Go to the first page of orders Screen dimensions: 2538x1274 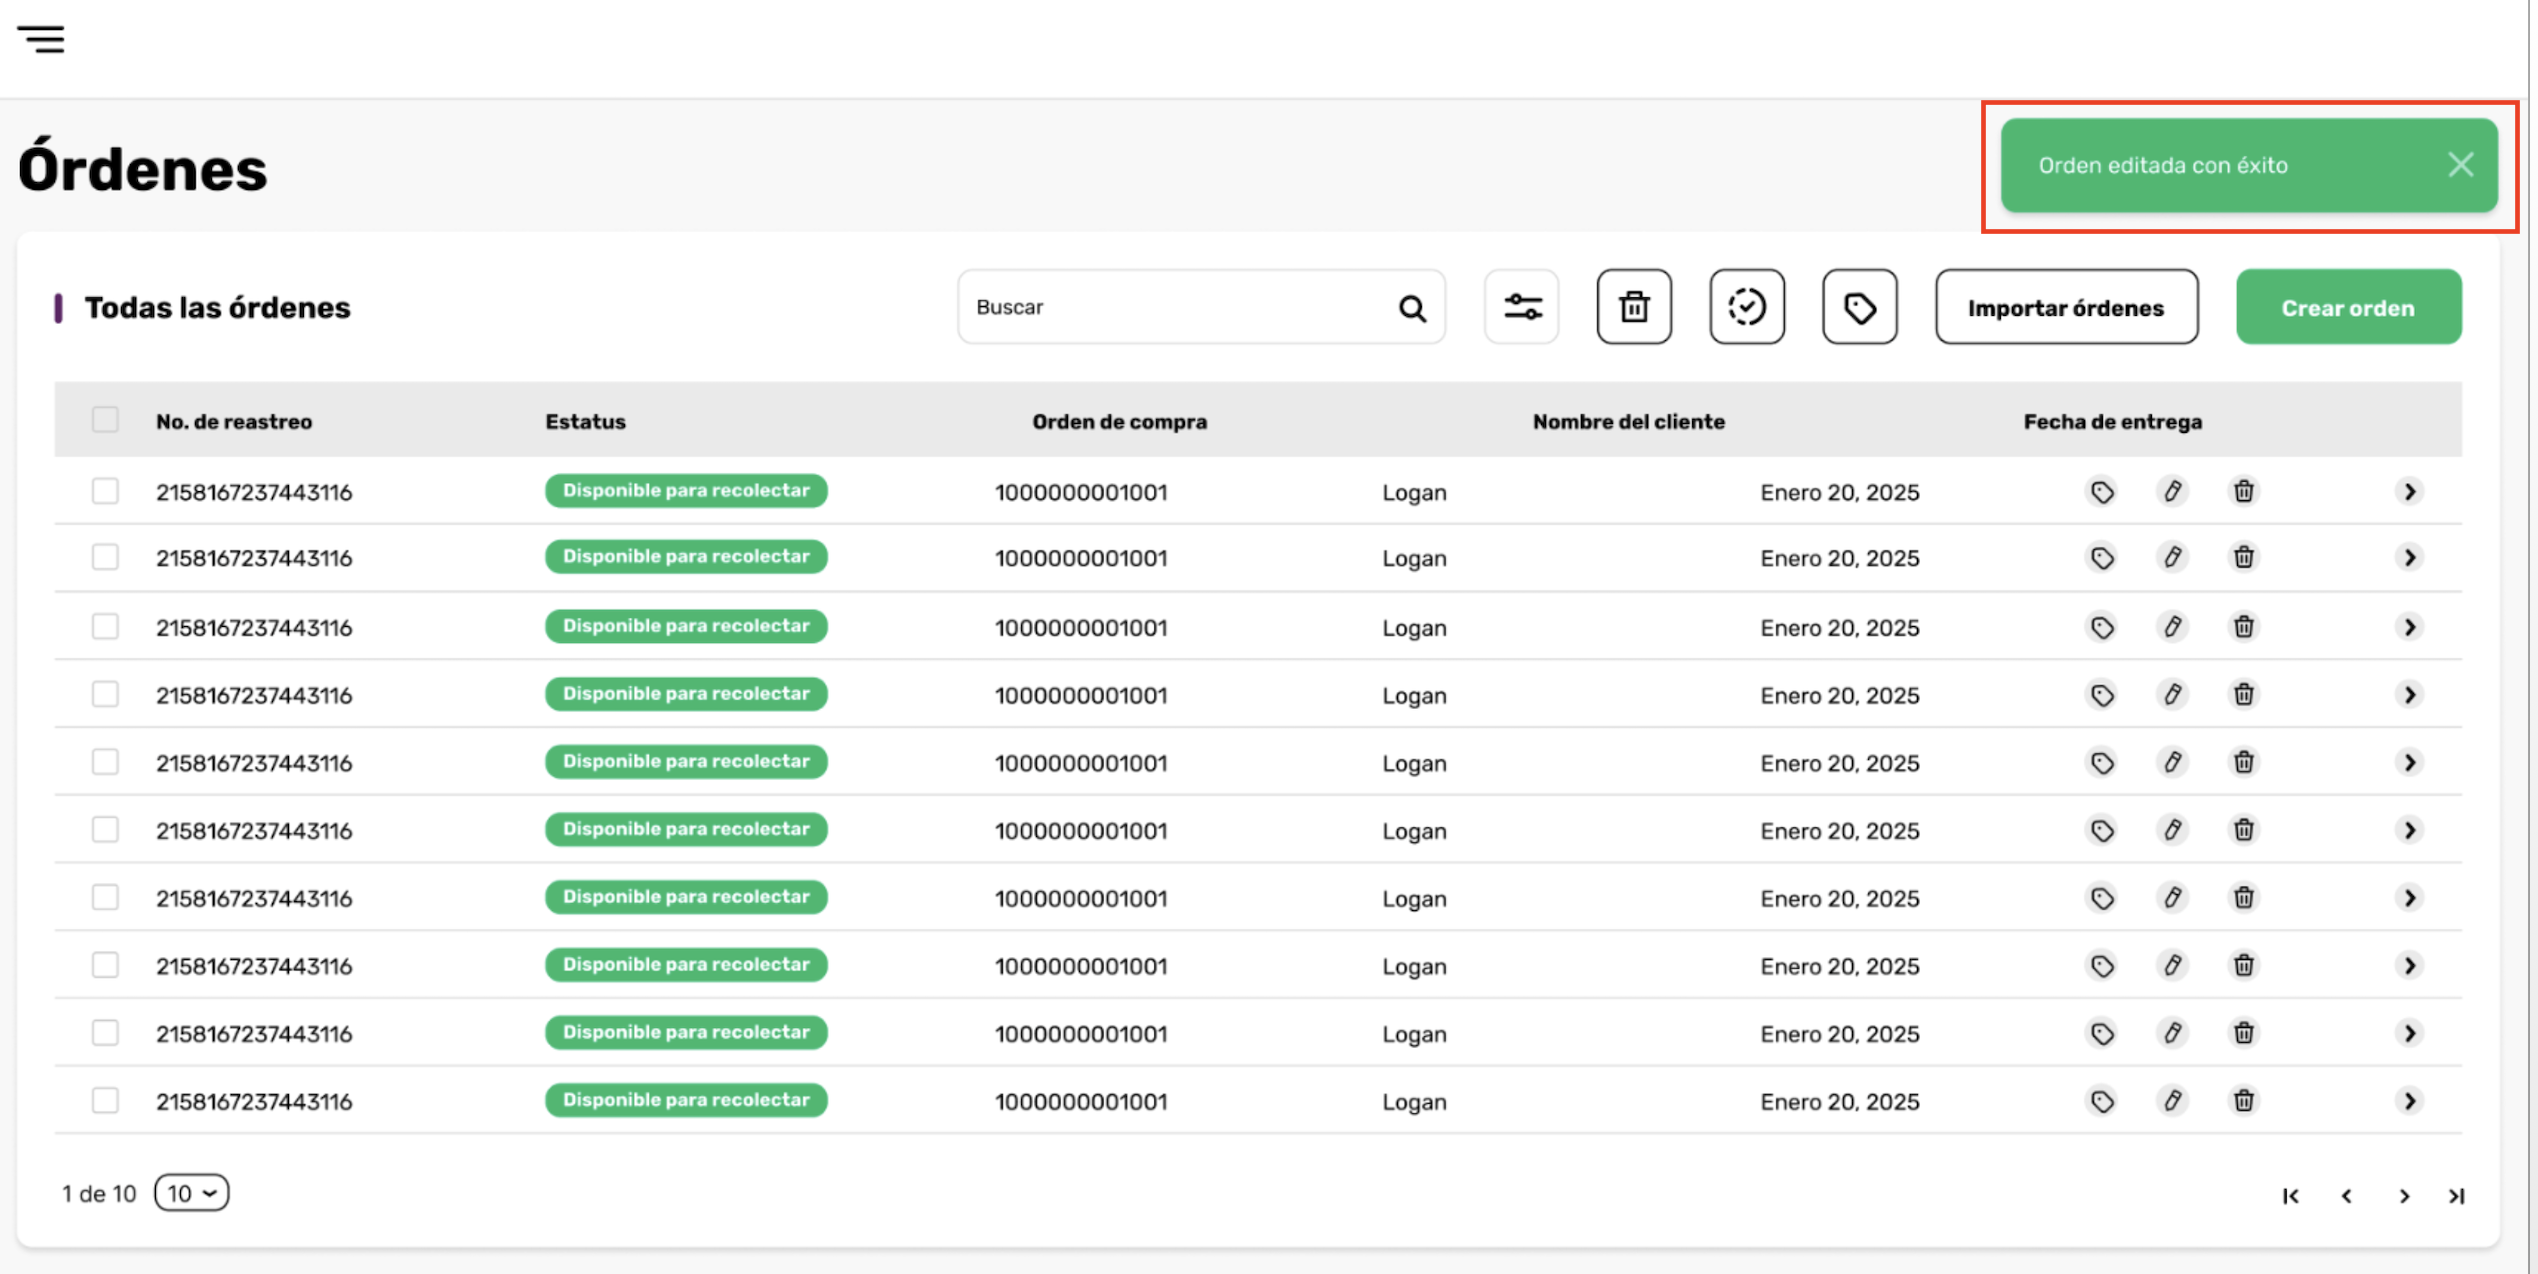tap(2291, 1196)
